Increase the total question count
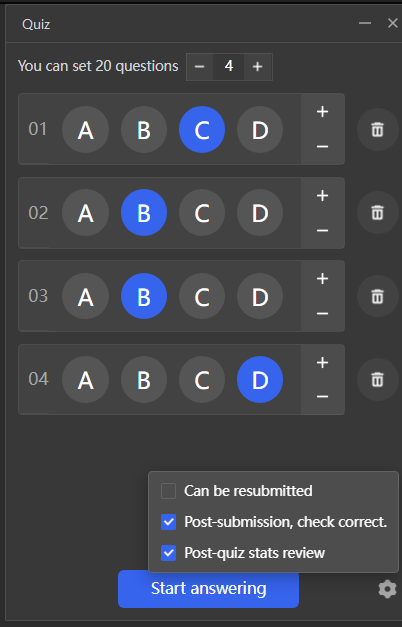 258,66
